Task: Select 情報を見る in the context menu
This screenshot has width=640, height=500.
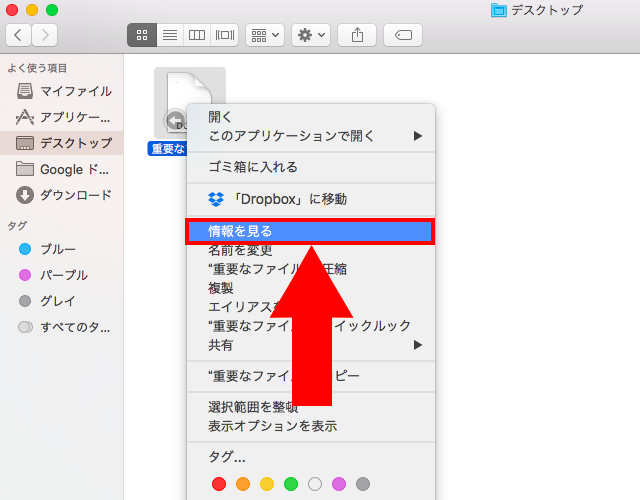Action: [x=240, y=231]
